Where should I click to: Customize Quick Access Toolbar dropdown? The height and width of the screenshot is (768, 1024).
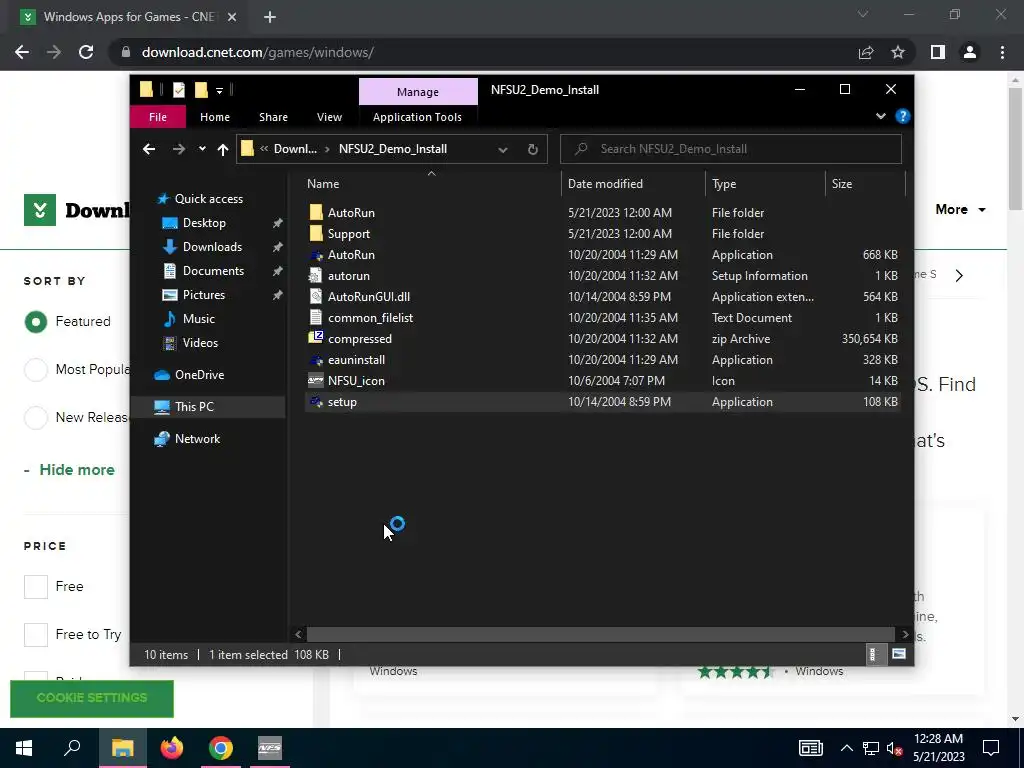[219, 90]
